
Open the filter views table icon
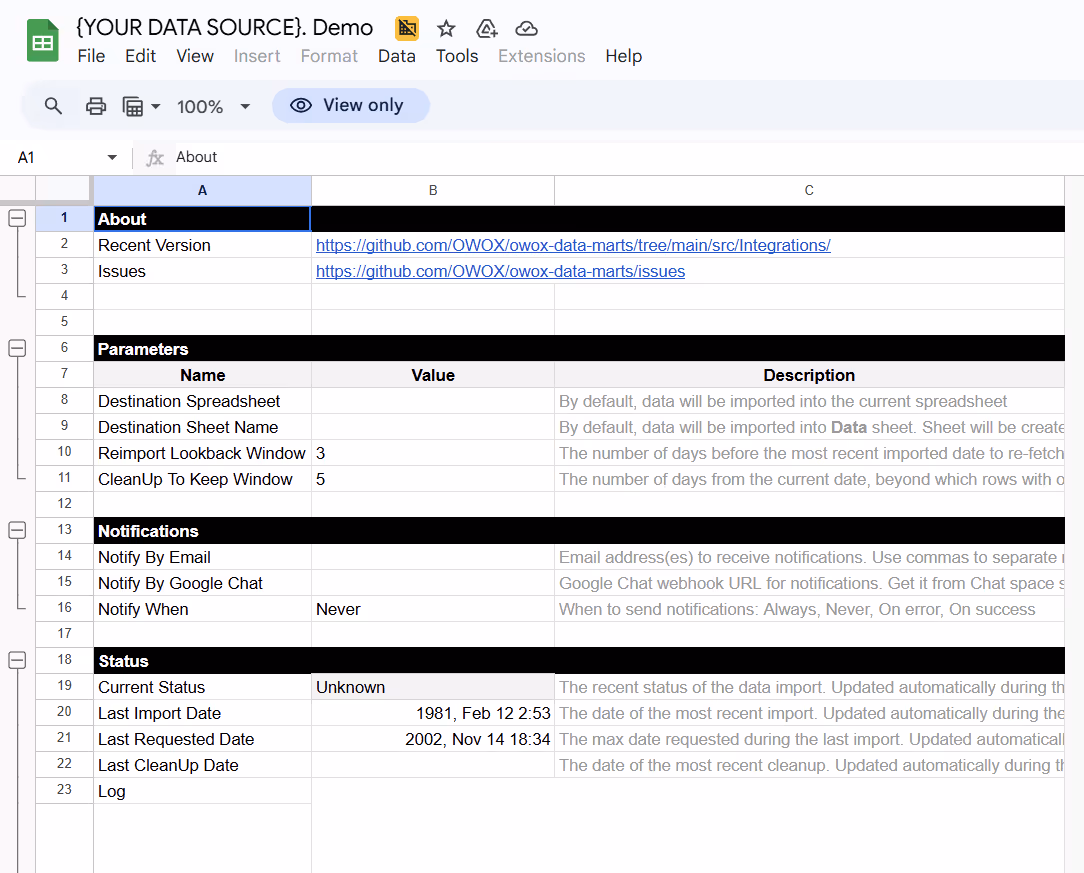pyautogui.click(x=141, y=106)
